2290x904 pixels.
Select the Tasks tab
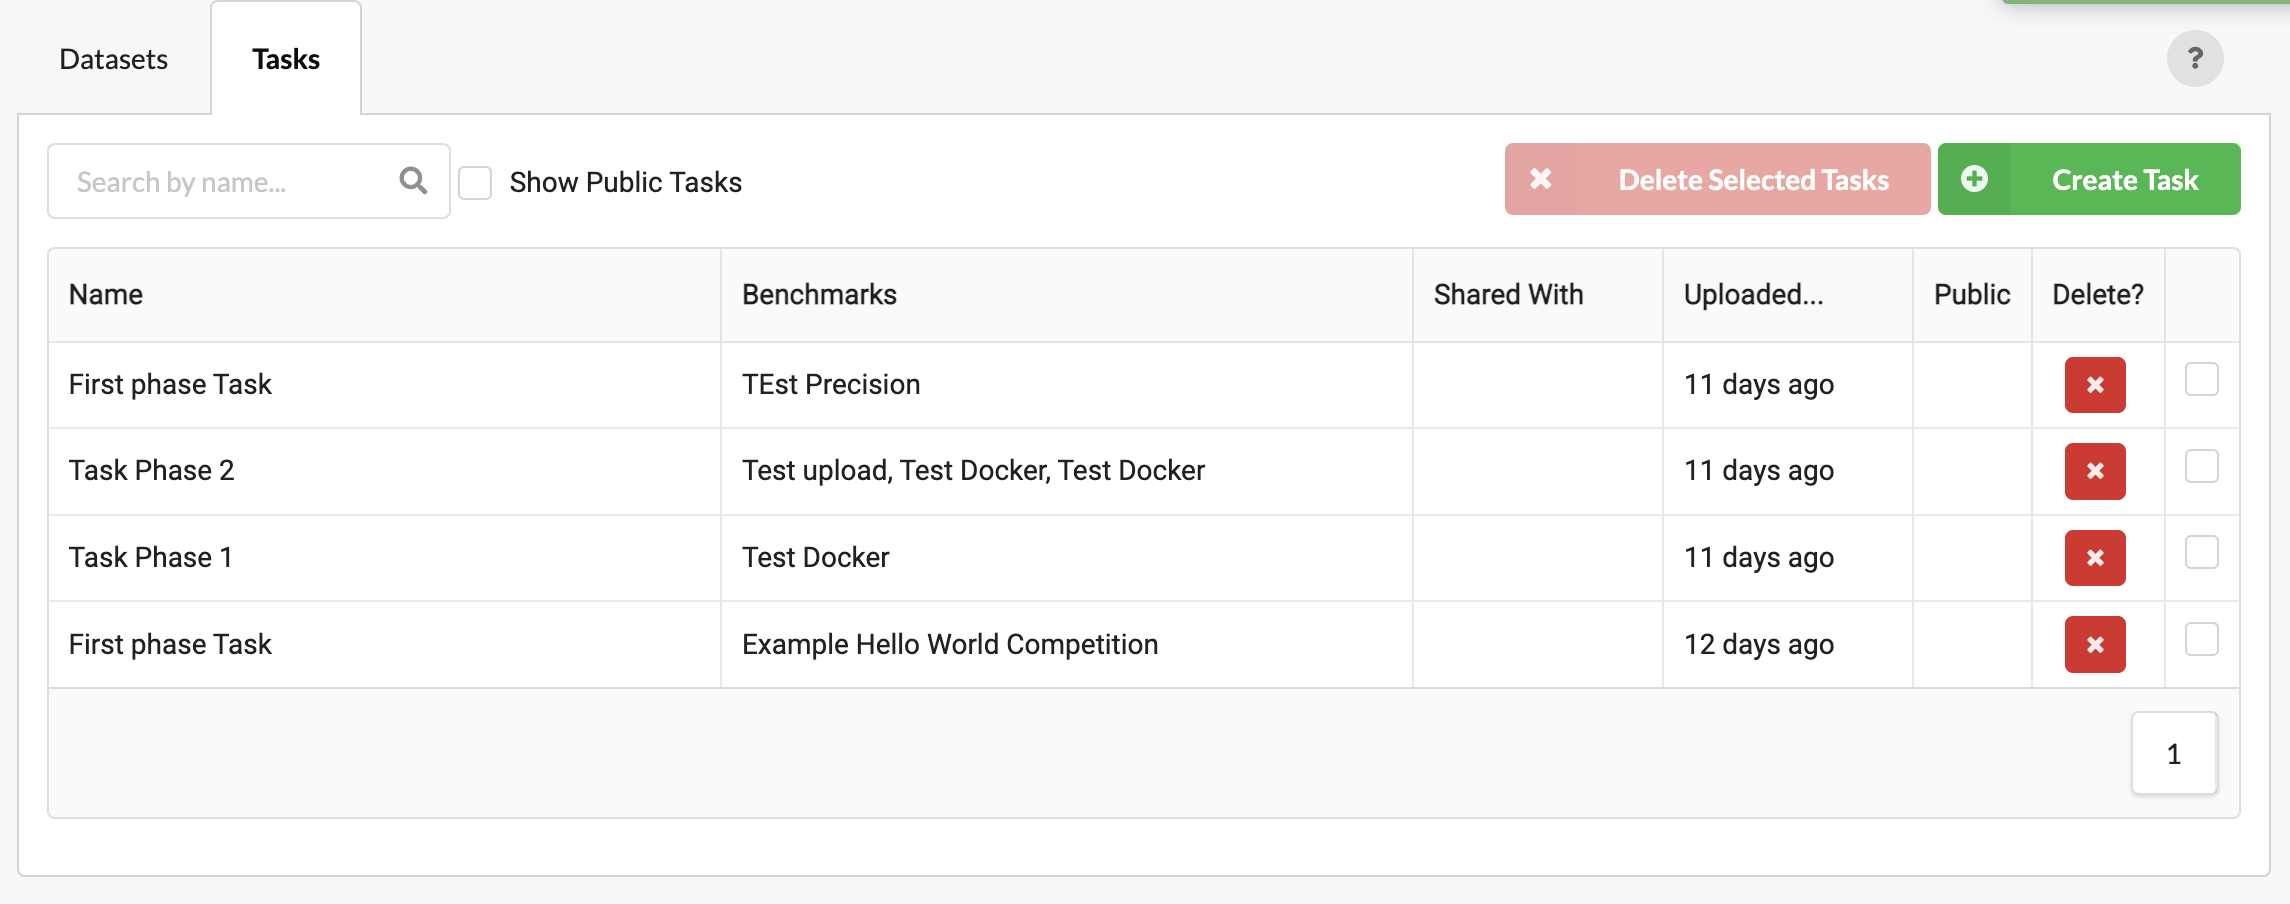coord(286,59)
